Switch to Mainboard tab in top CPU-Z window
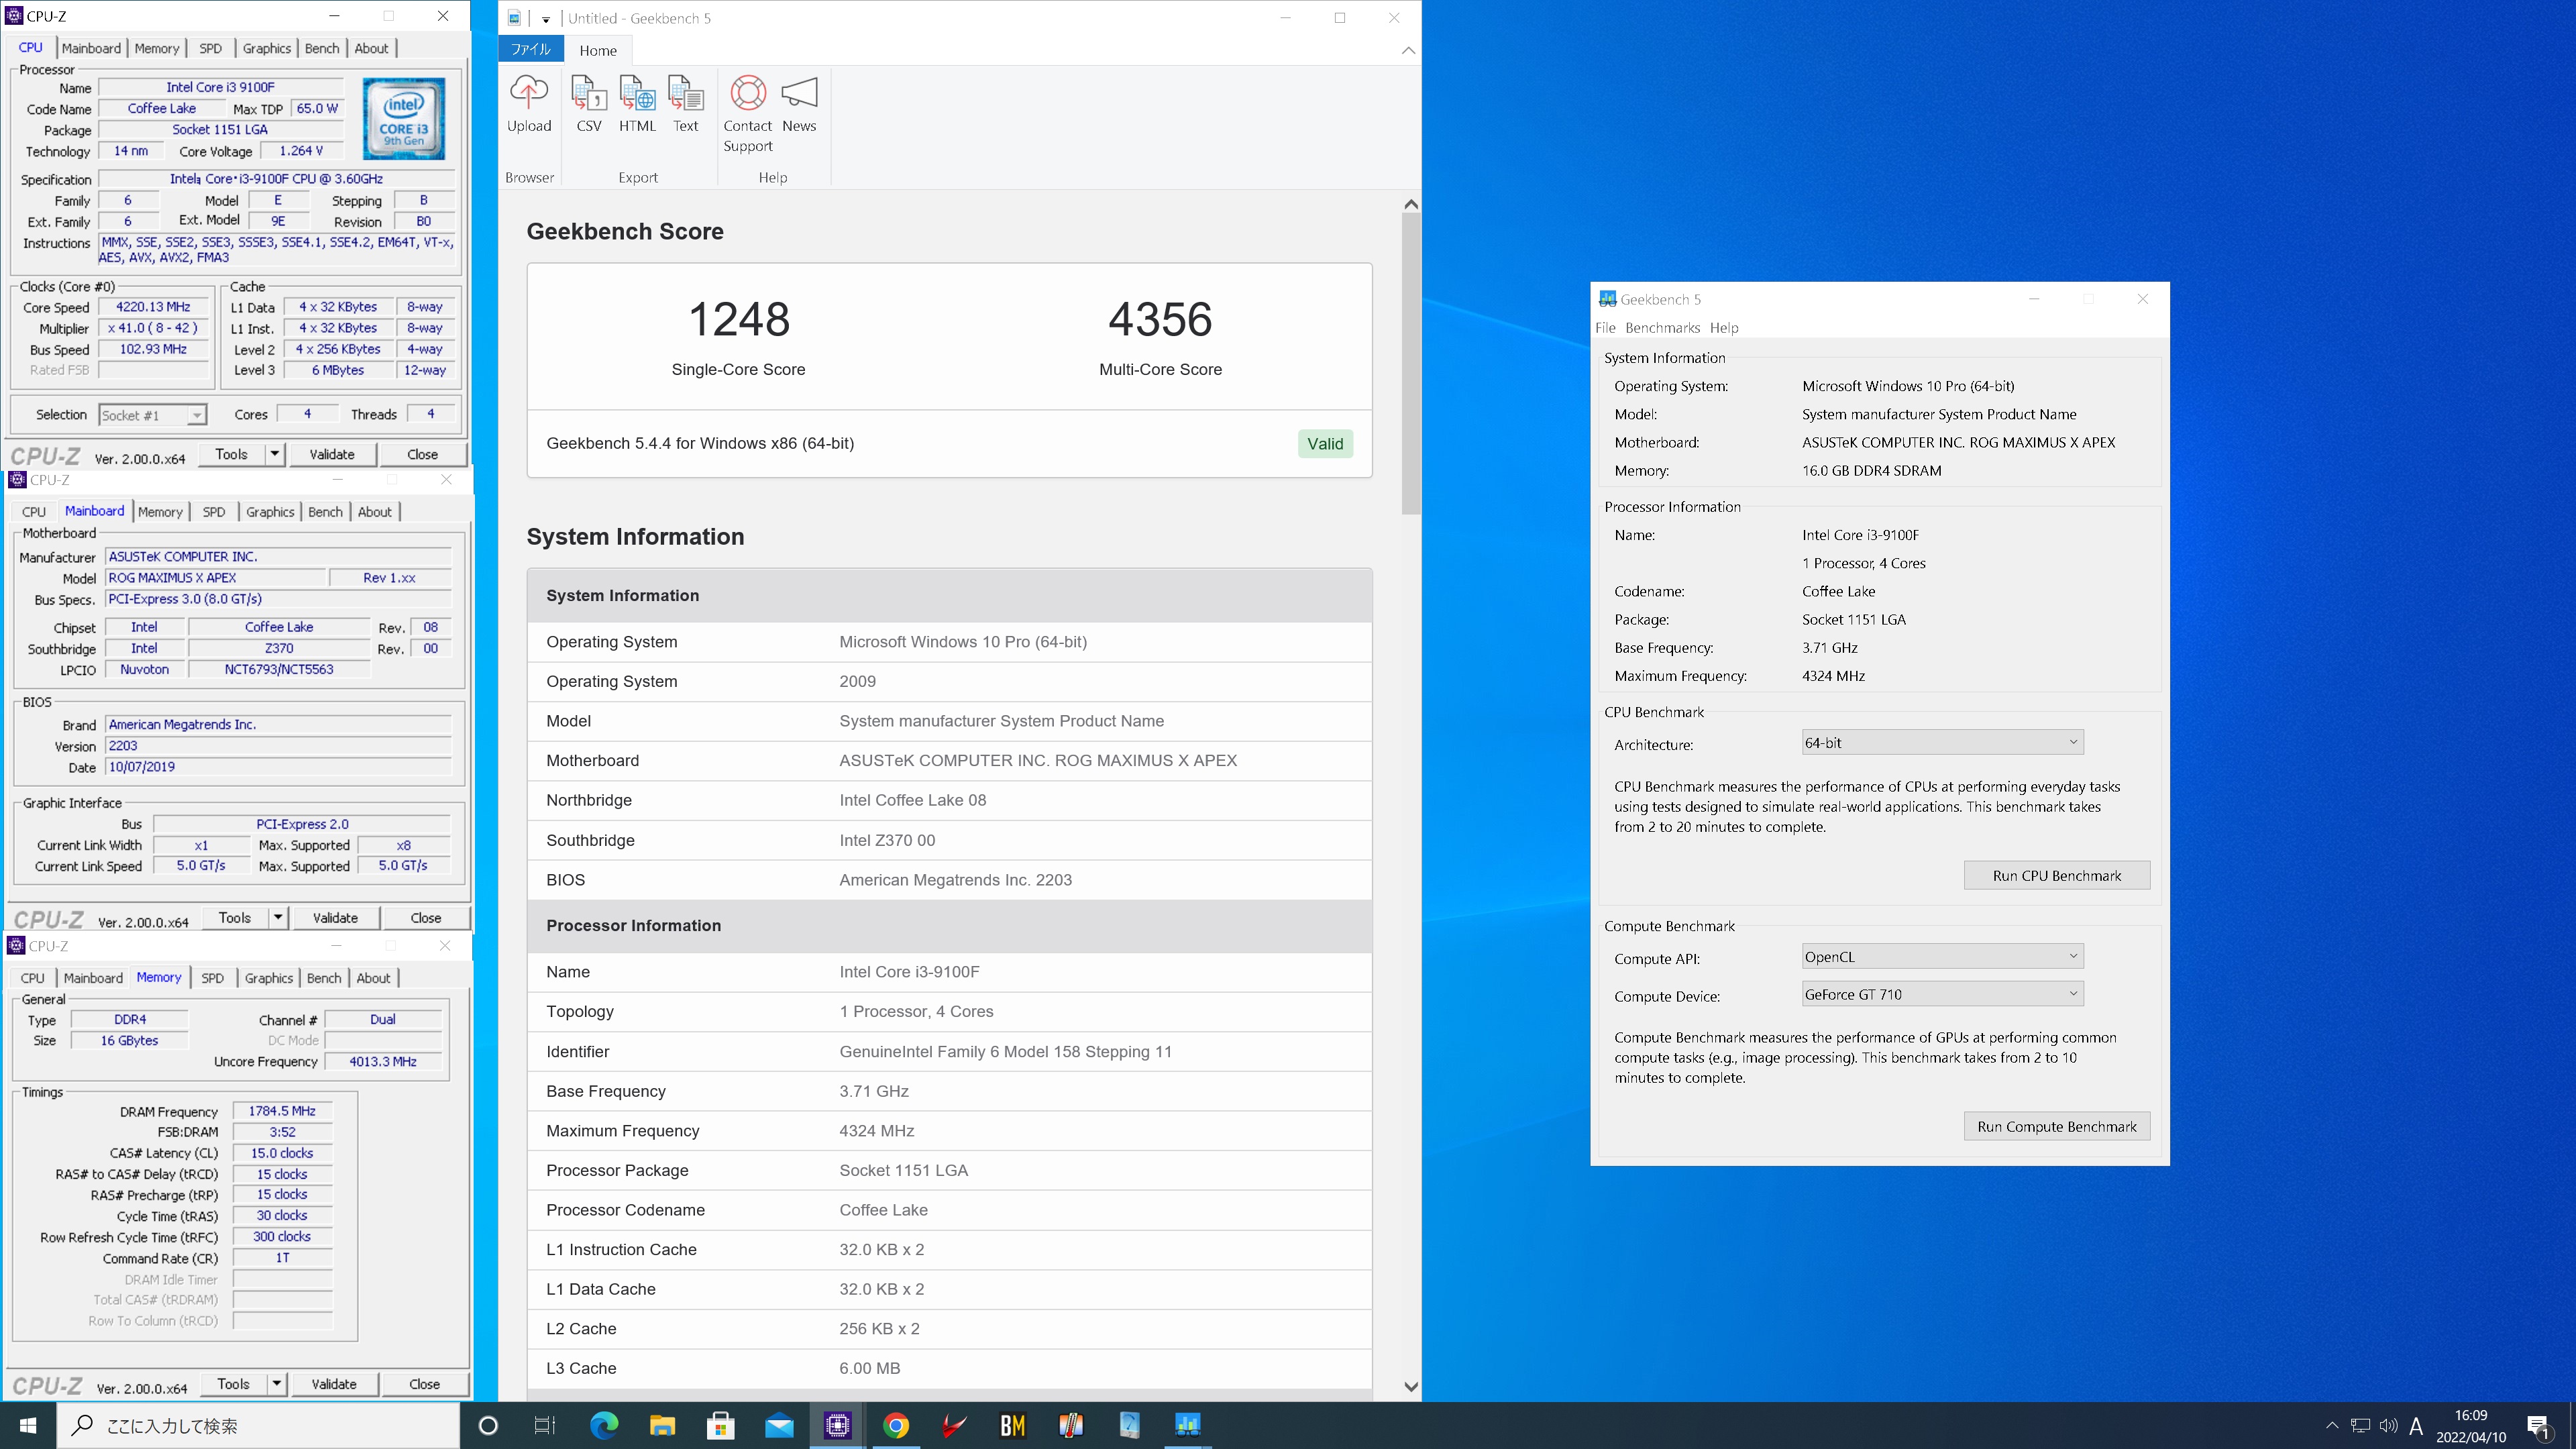 tap(91, 48)
